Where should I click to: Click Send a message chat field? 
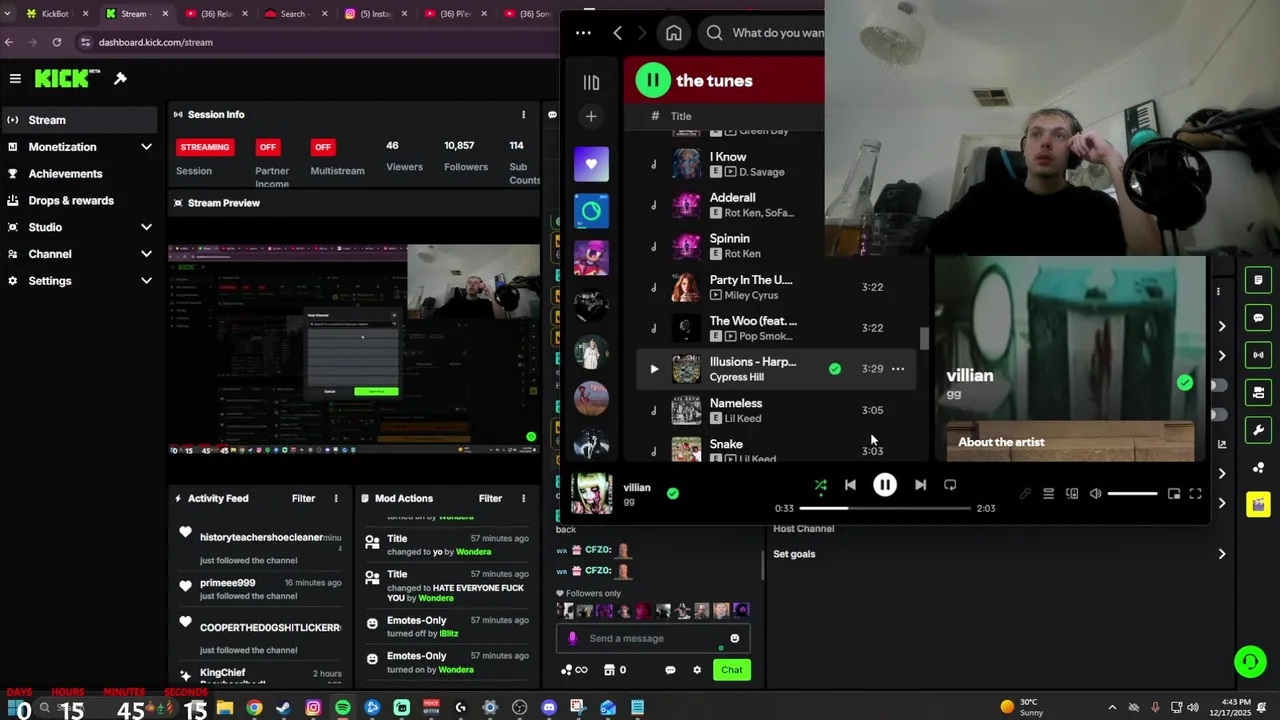pos(652,638)
